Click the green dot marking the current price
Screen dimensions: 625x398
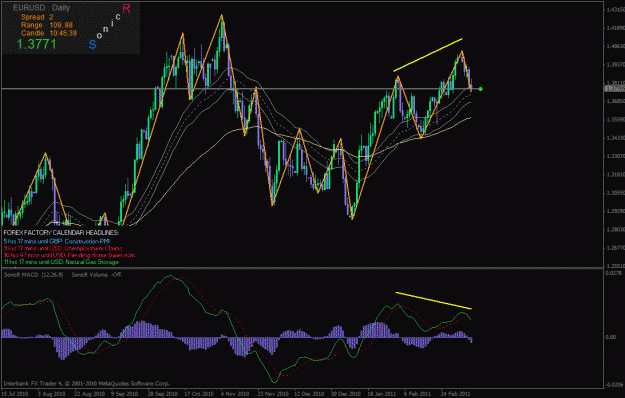click(x=481, y=89)
